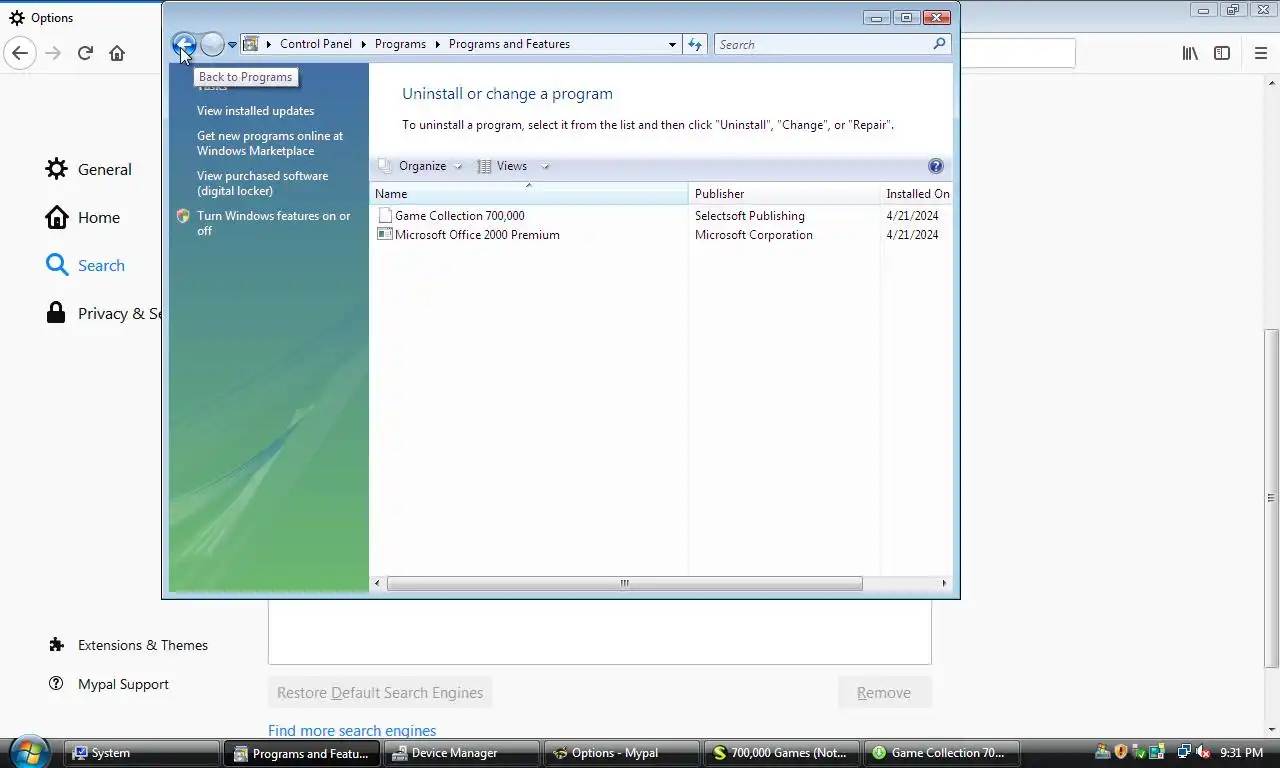The width and height of the screenshot is (1280, 768).
Task: Switch to System taskbar button
Action: (141, 753)
